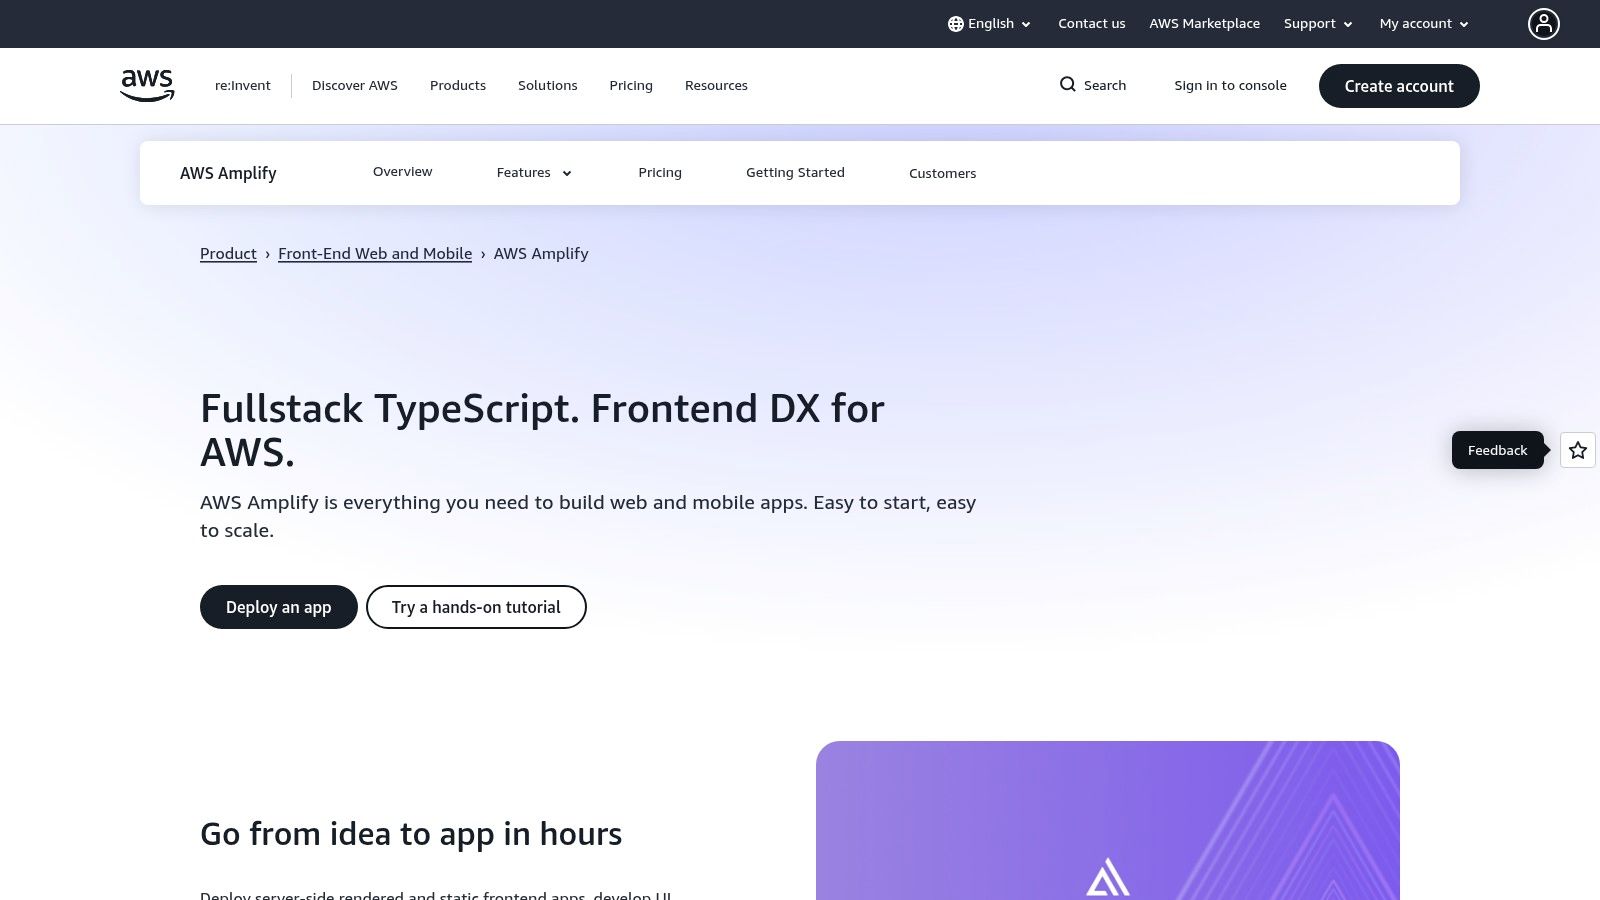Viewport: 1600px width, 900px height.
Task: Open the Resources menu
Action: 716,86
